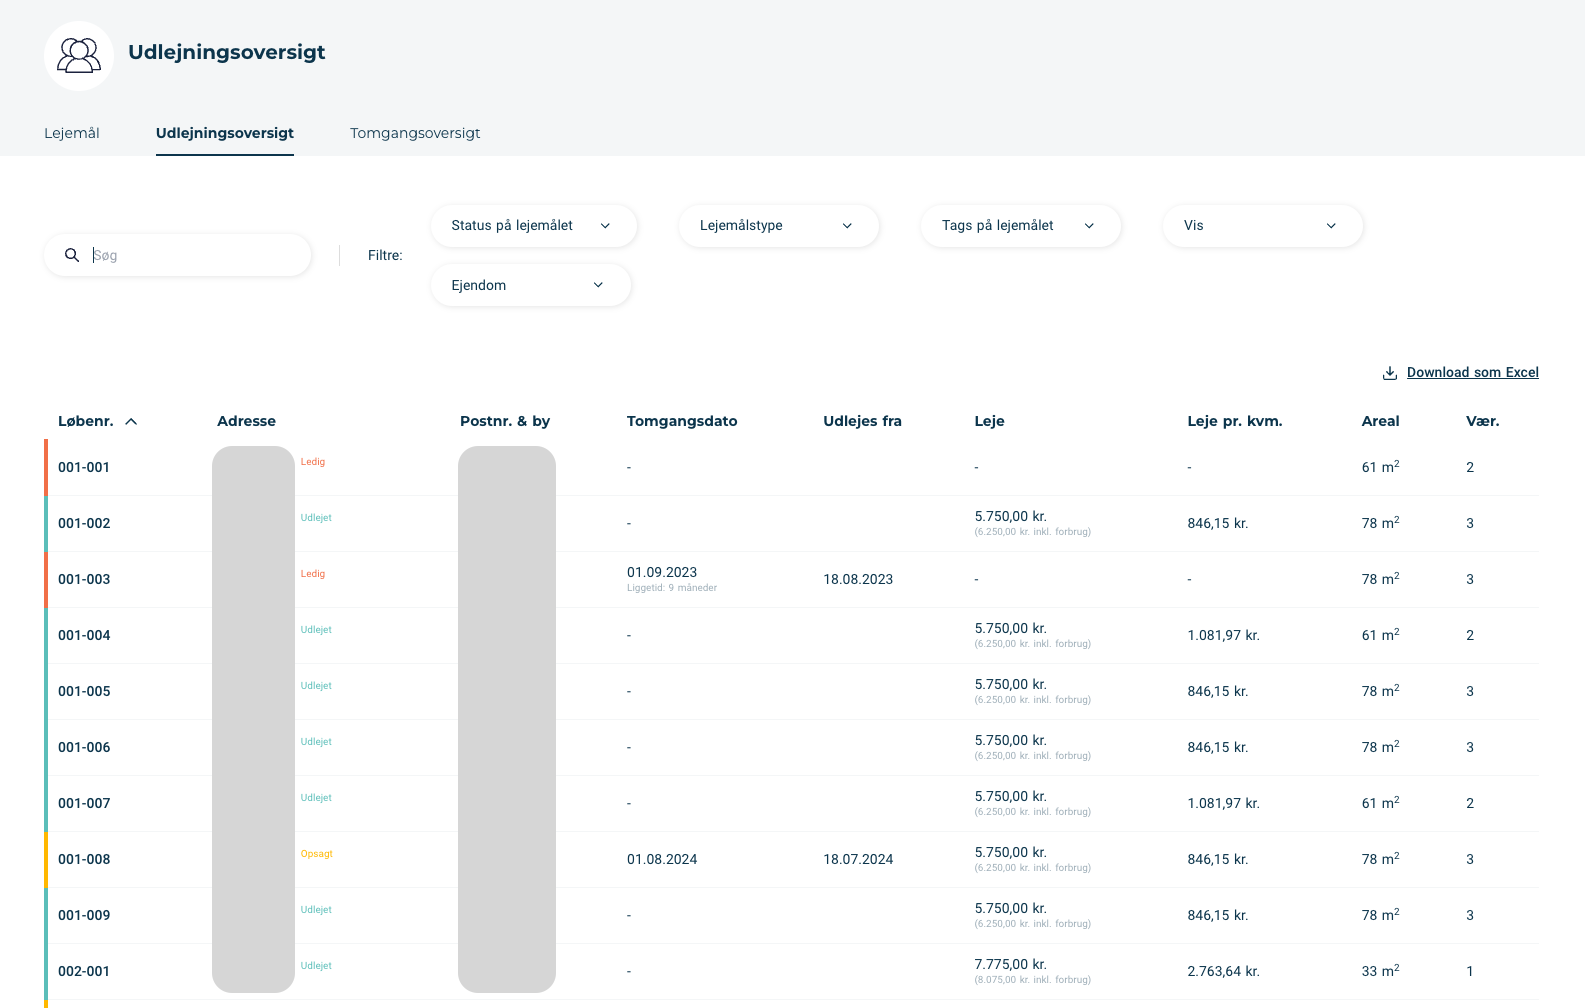This screenshot has width=1585, height=1008.
Task: Click the tenants group icon in header
Action: coord(79,55)
